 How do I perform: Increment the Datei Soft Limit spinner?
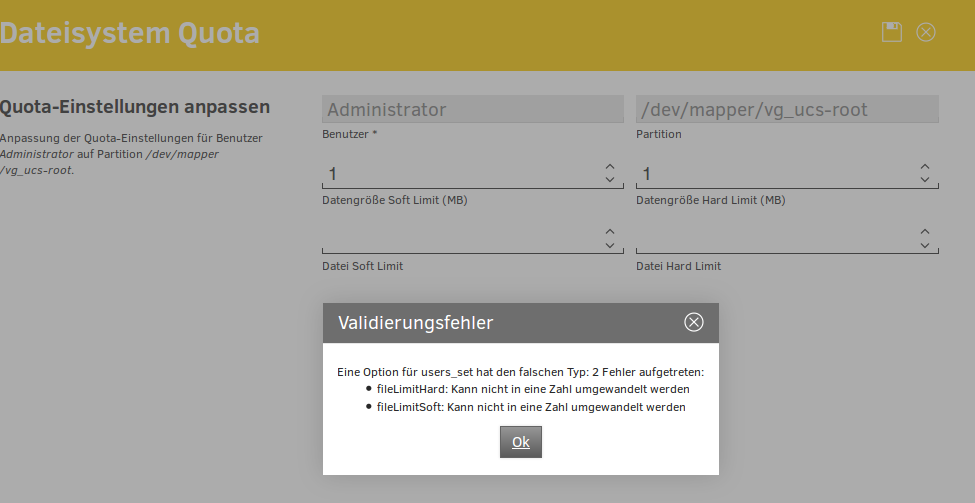(x=610, y=231)
